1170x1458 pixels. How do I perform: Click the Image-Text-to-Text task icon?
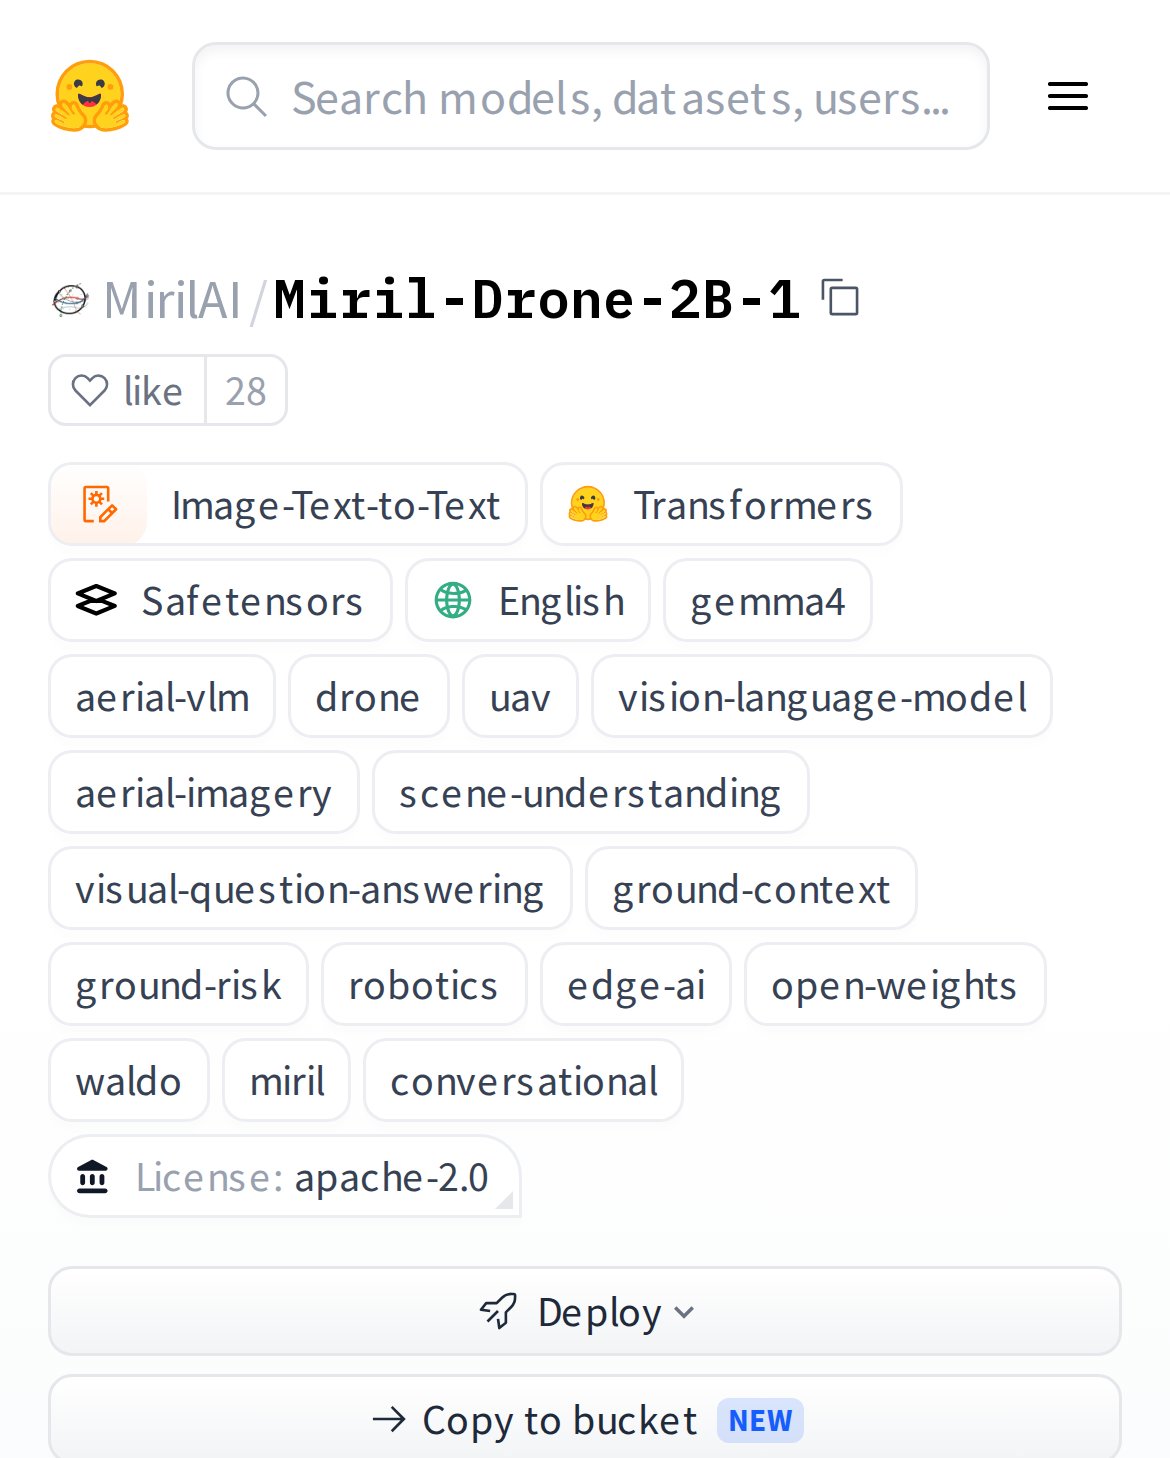pos(99,505)
